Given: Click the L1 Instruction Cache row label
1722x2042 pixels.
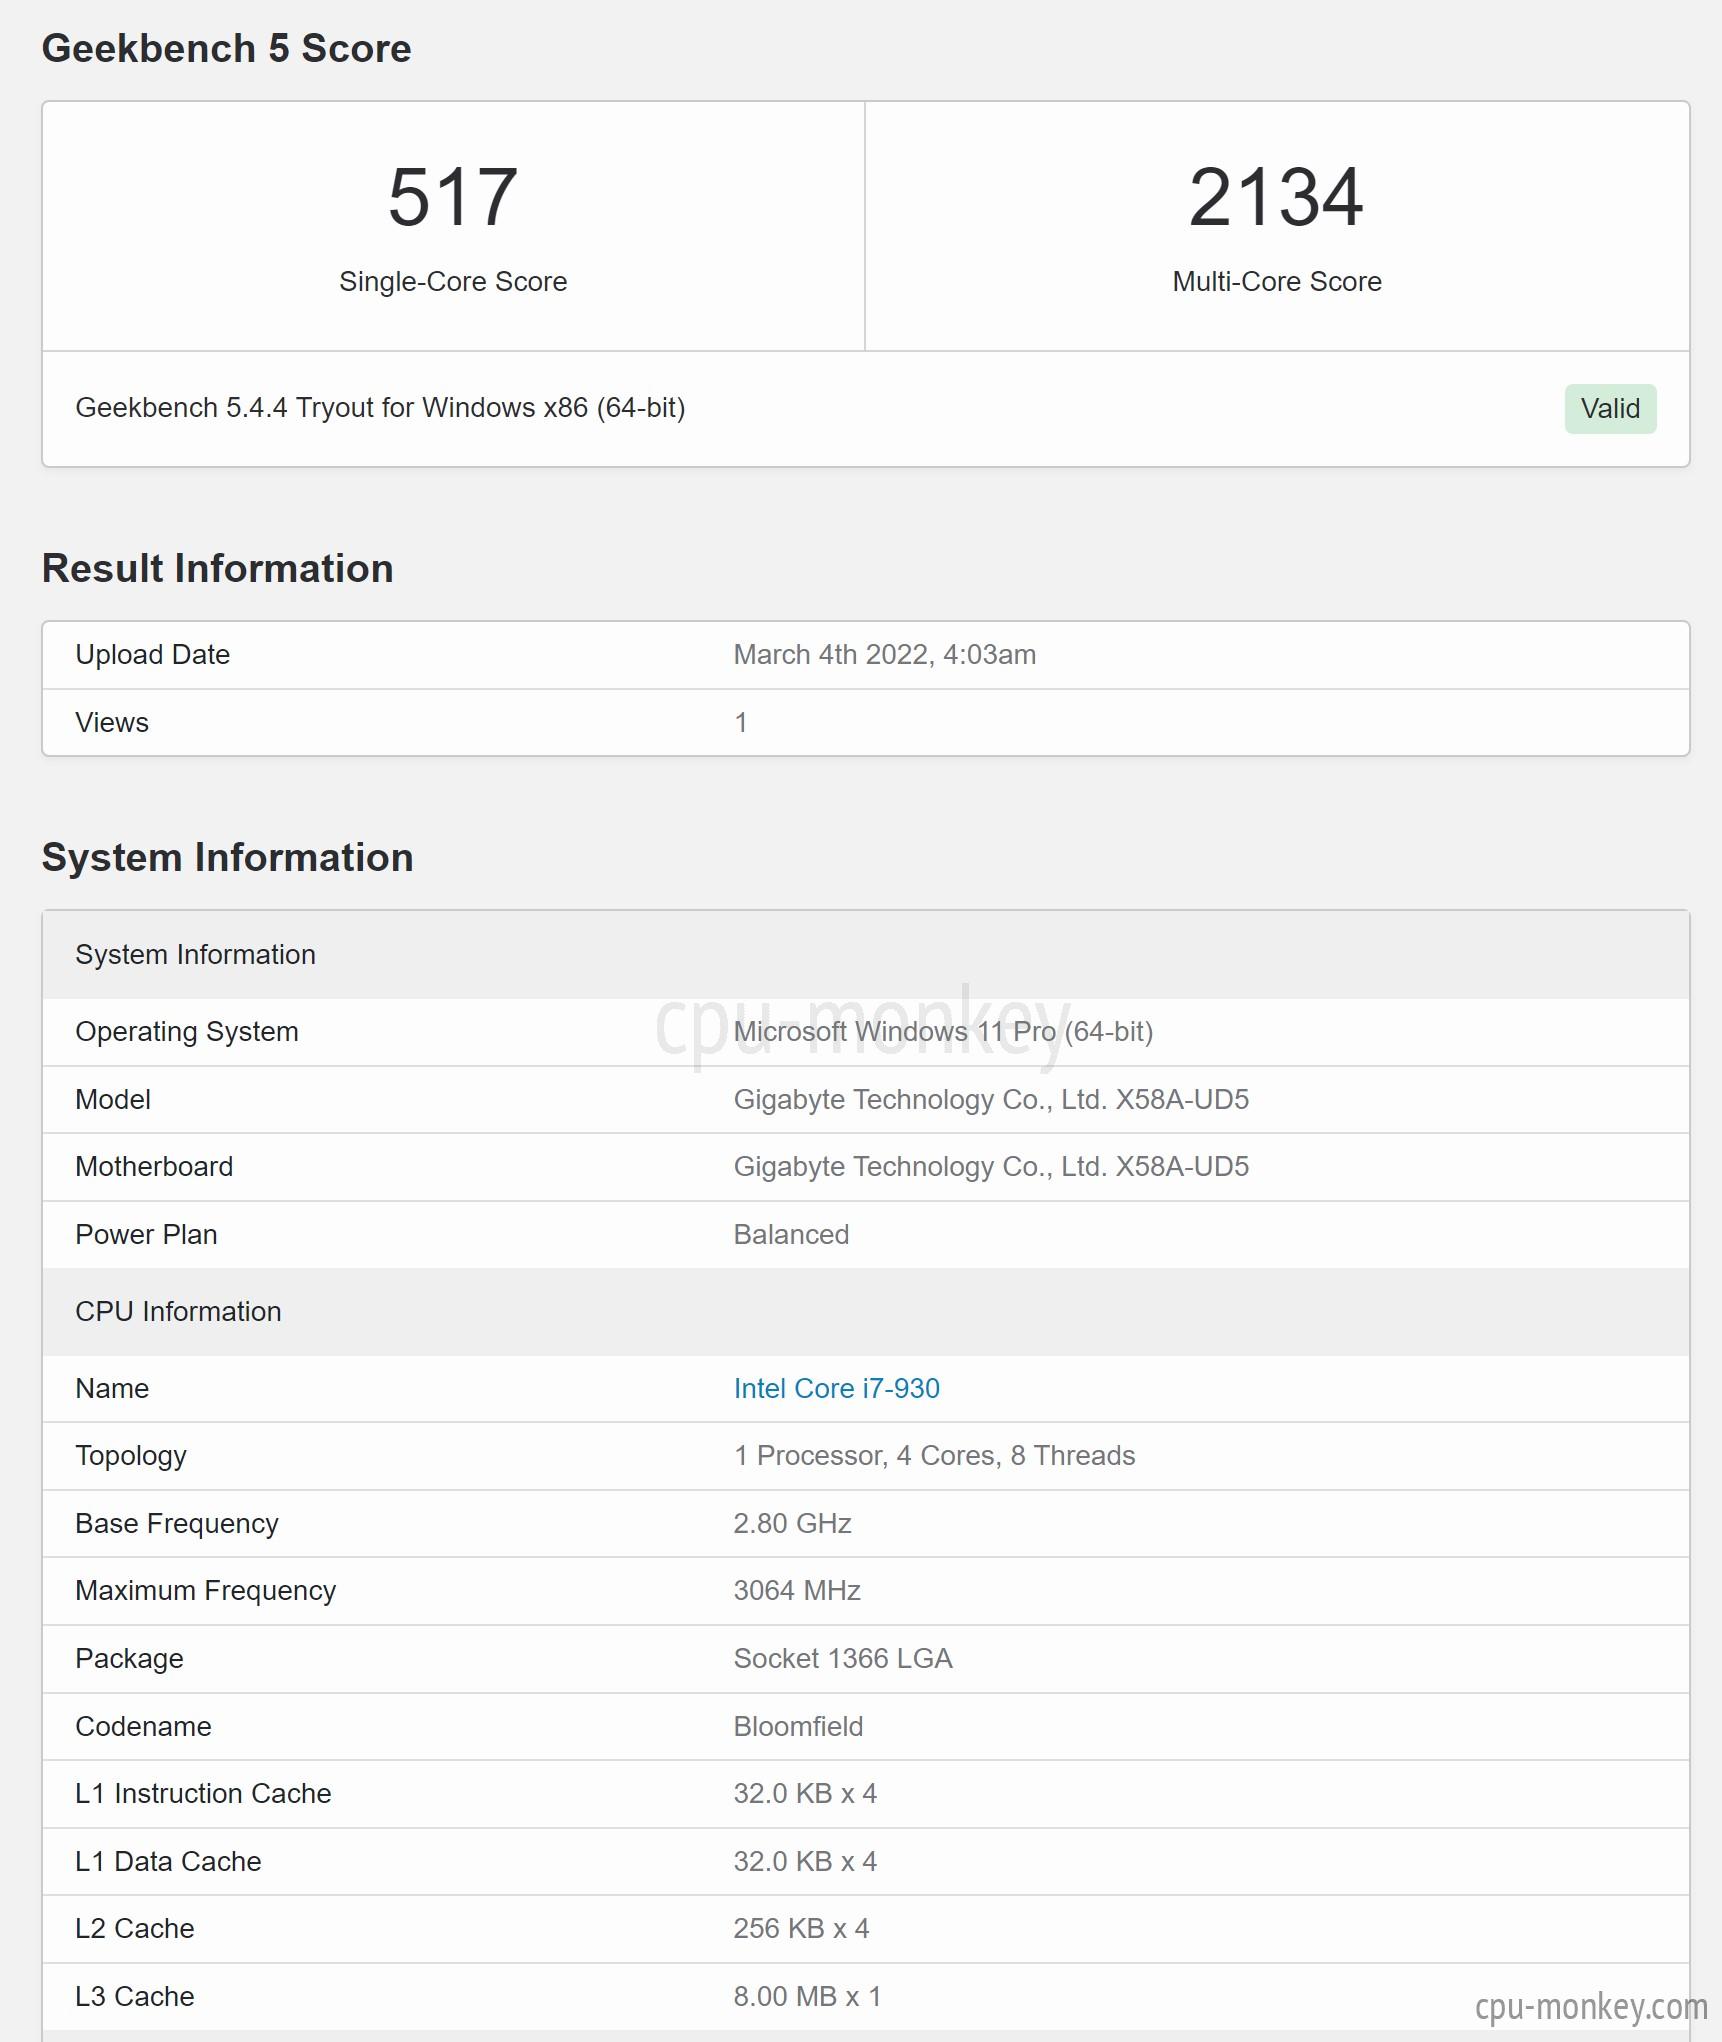Looking at the screenshot, I should (x=203, y=1793).
